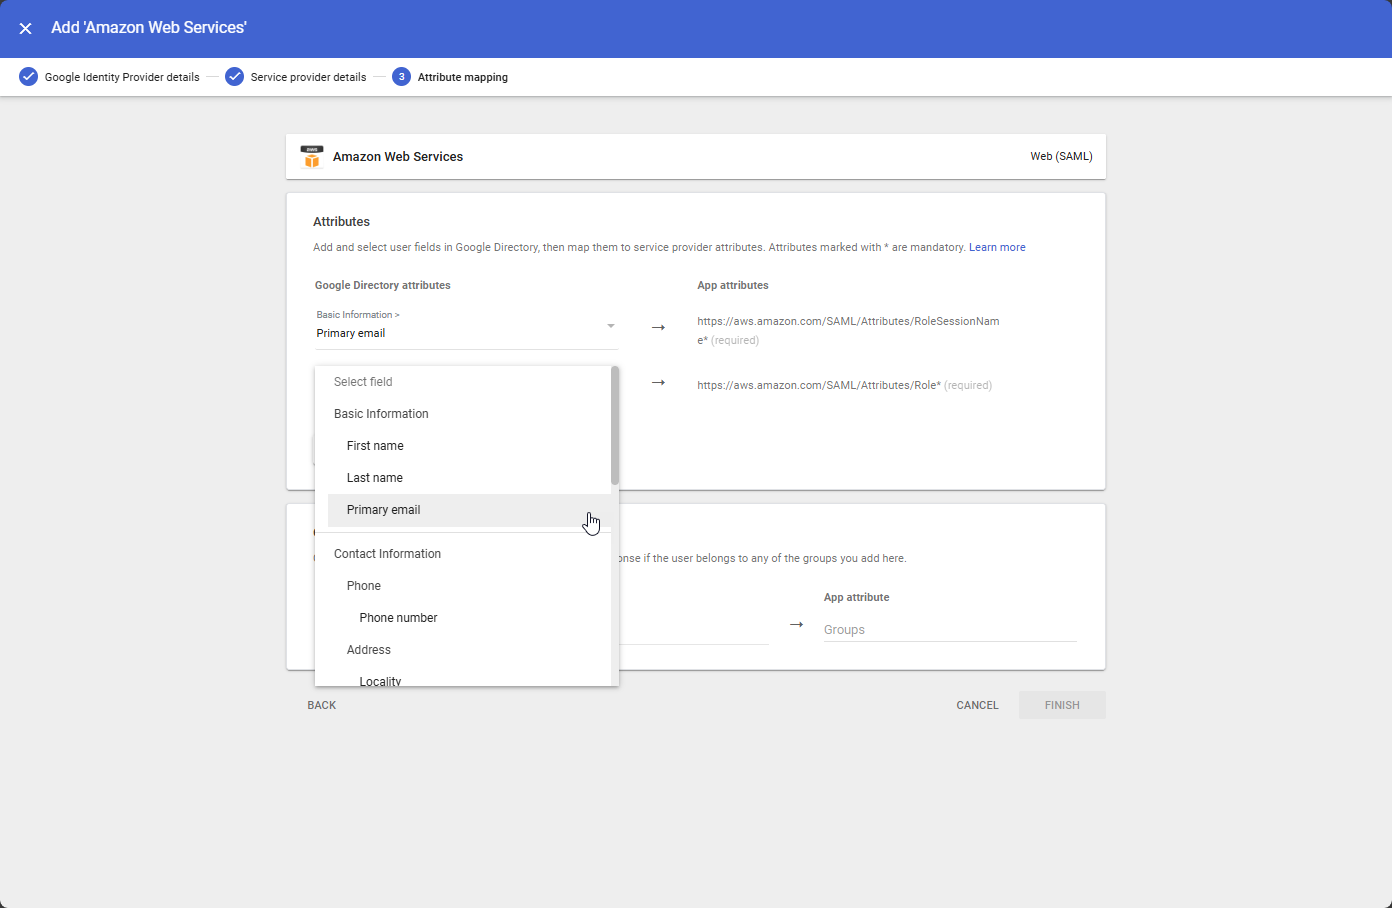1392x908 pixels.
Task: Click the Amazon Web Services logo icon
Action: point(312,157)
